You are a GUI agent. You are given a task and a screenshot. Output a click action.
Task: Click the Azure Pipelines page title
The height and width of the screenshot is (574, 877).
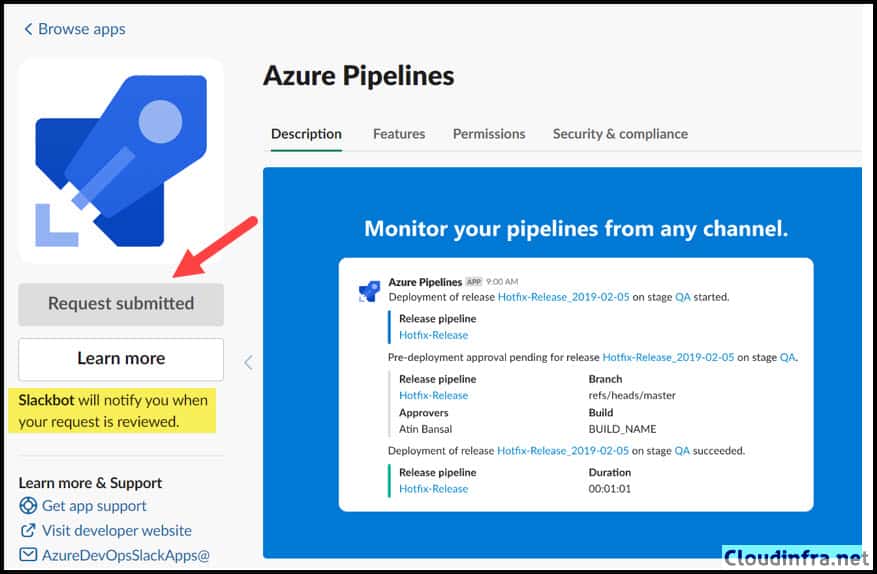pos(359,76)
